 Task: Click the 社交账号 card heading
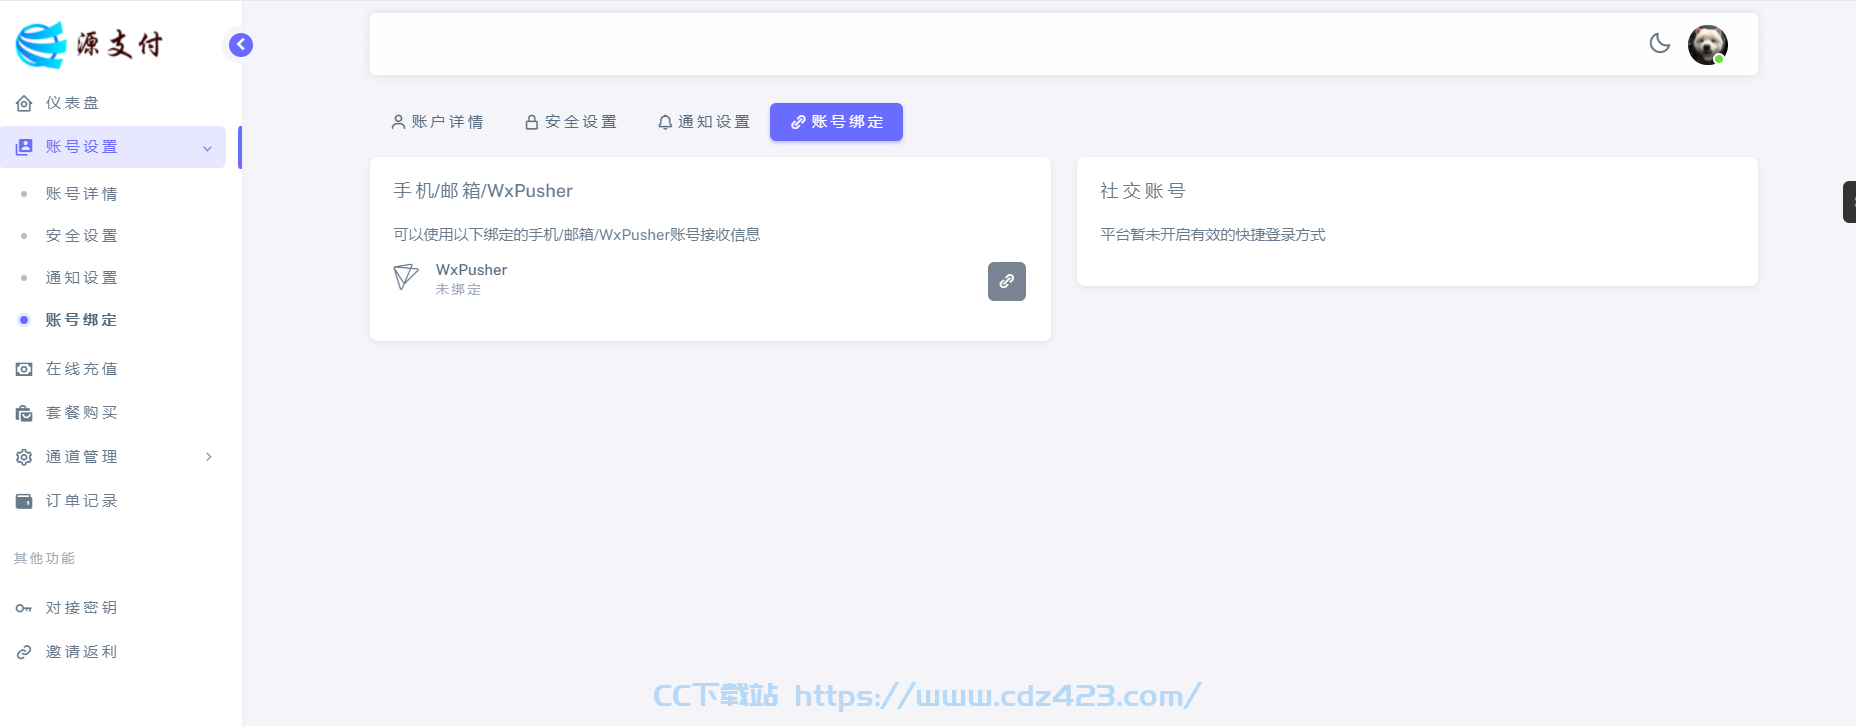[1143, 191]
